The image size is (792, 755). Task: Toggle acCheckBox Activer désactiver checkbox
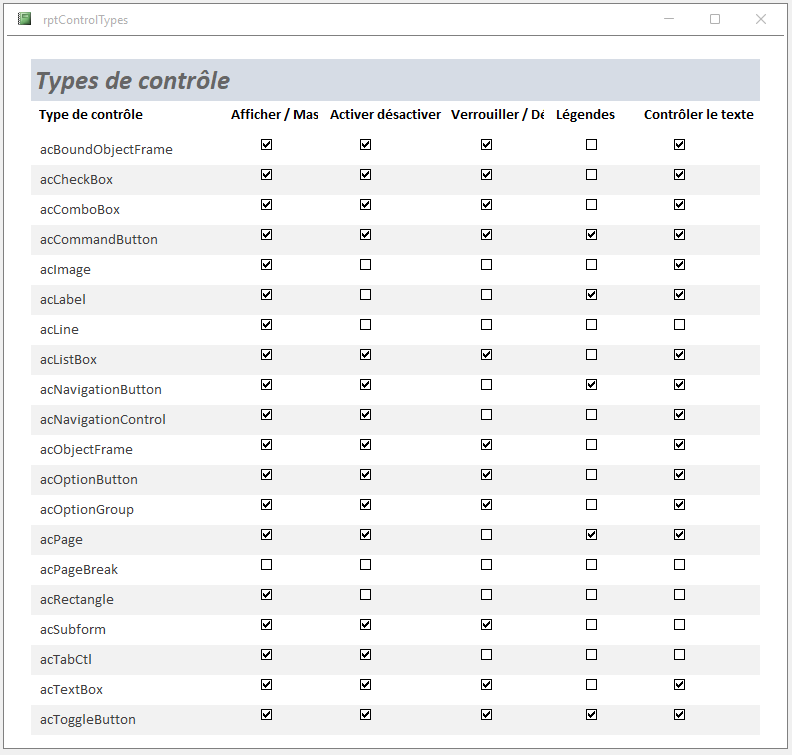[x=366, y=175]
